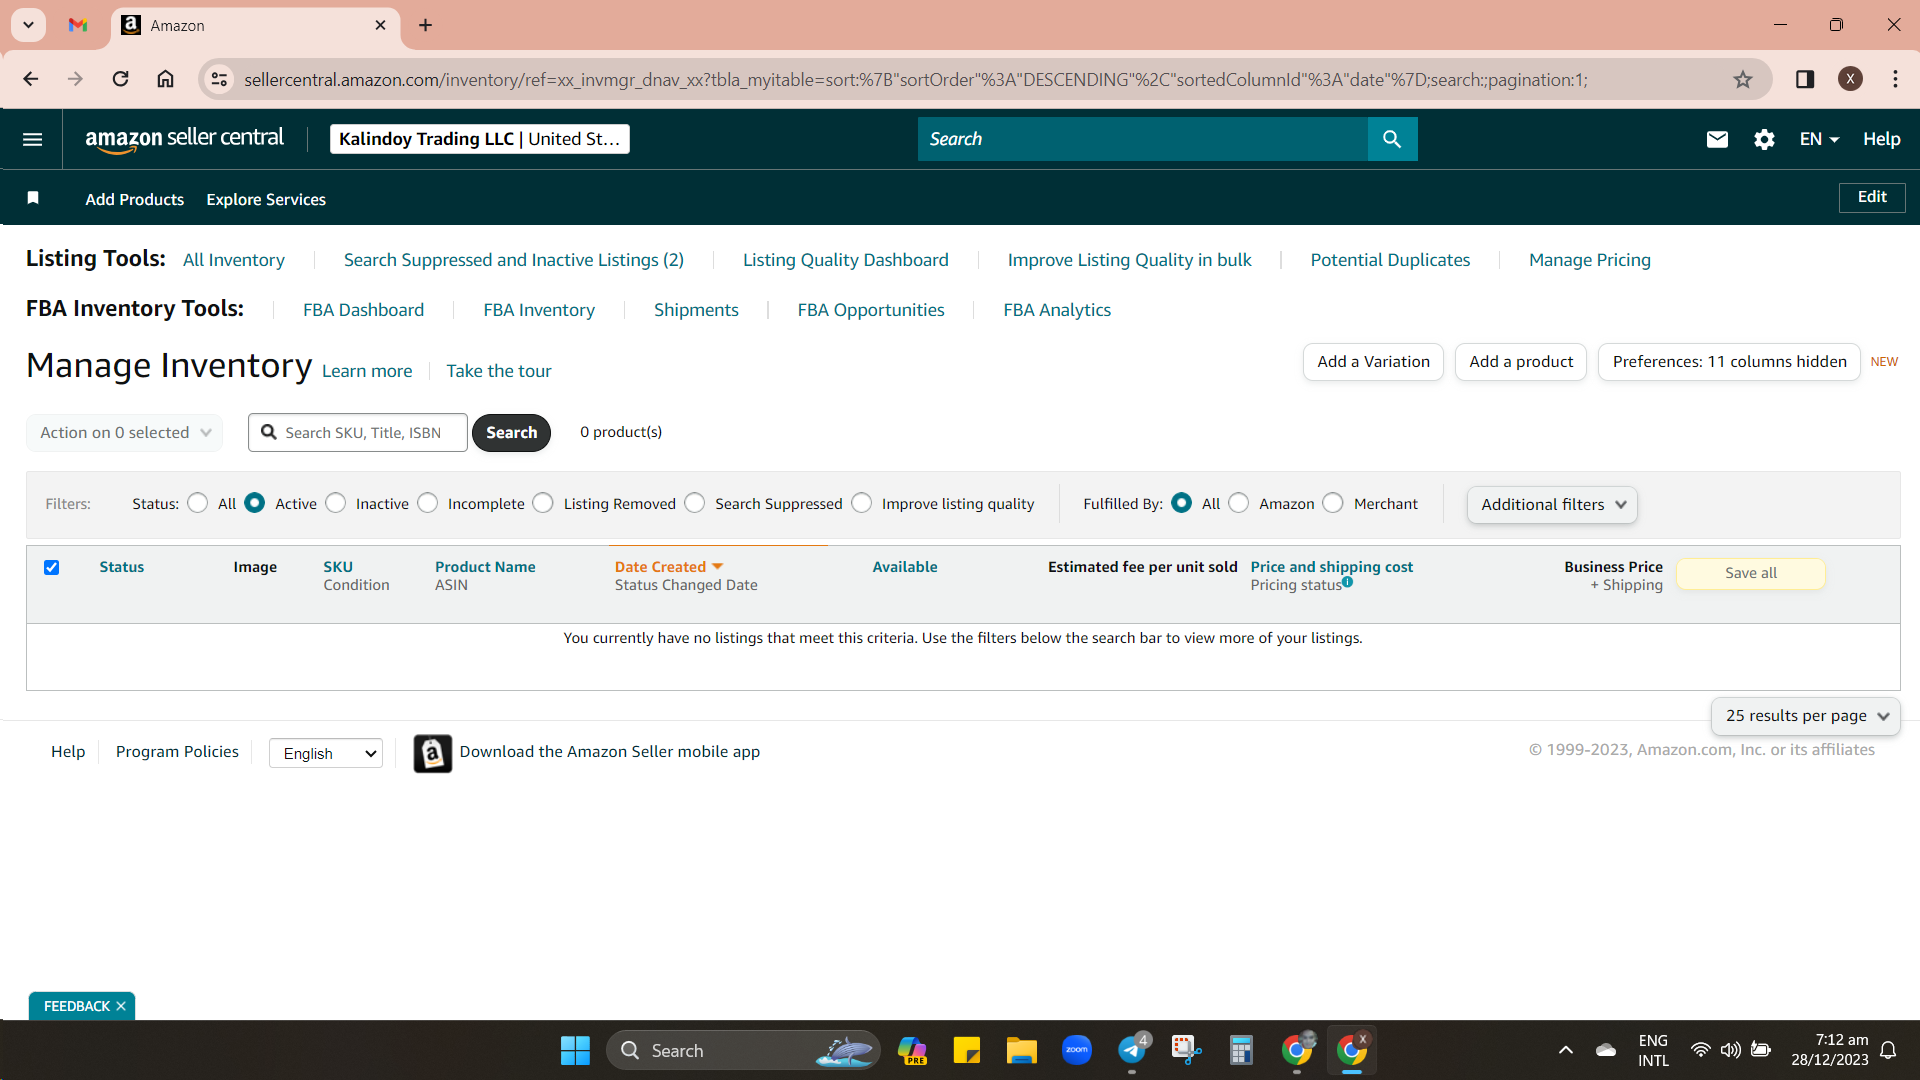The width and height of the screenshot is (1920, 1080).
Task: Click the magnifier search button in header
Action: pos(1392,139)
